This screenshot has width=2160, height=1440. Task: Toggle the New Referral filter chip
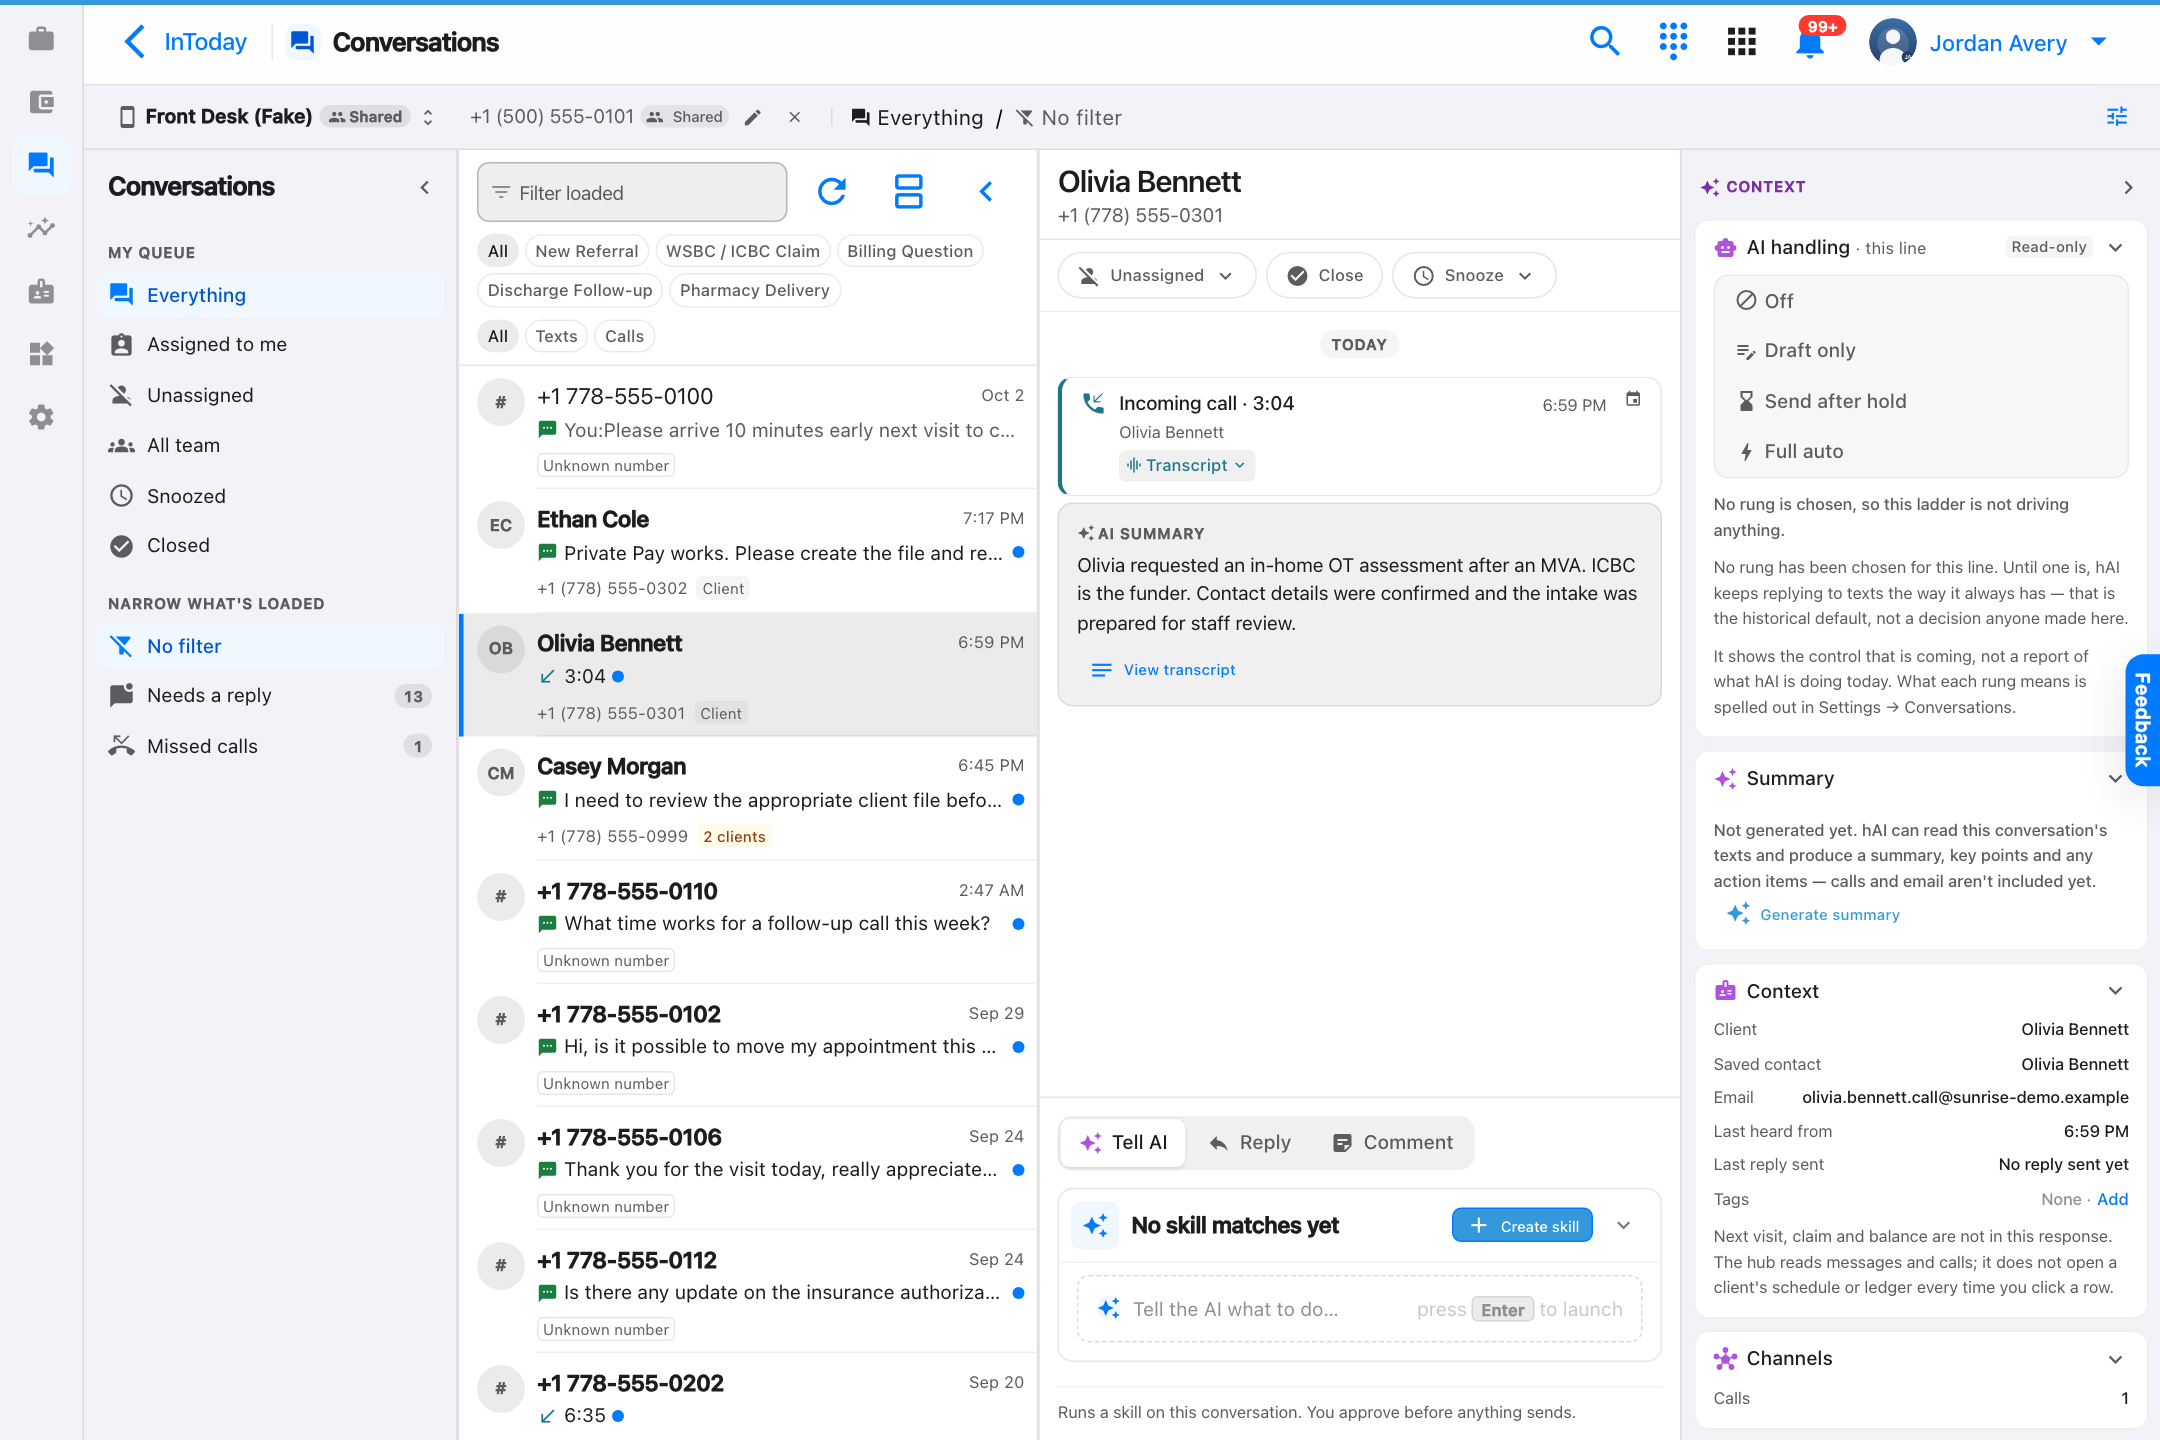587,251
